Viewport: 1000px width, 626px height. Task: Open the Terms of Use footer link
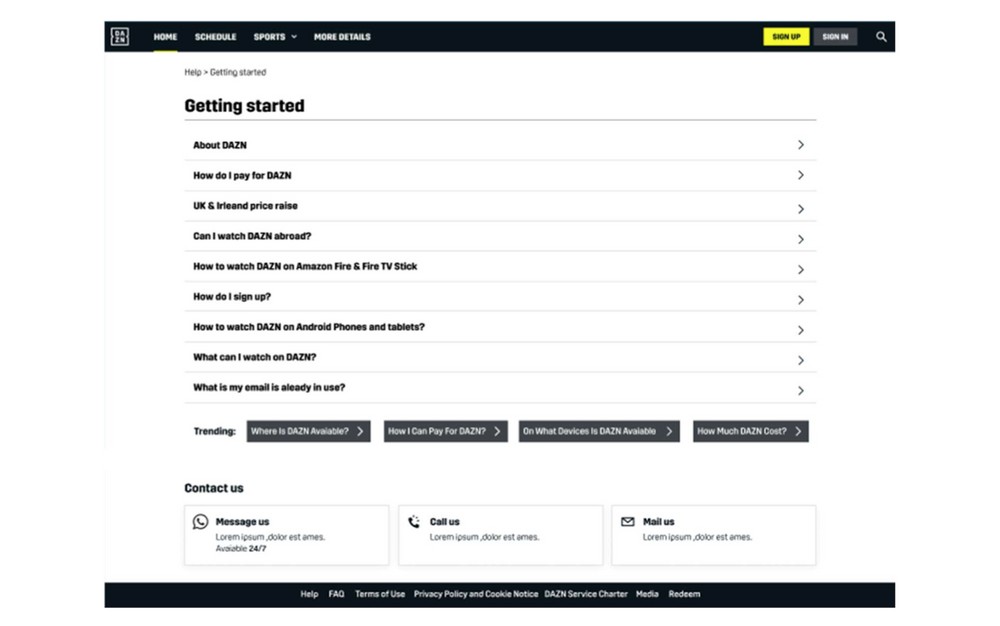pos(380,594)
